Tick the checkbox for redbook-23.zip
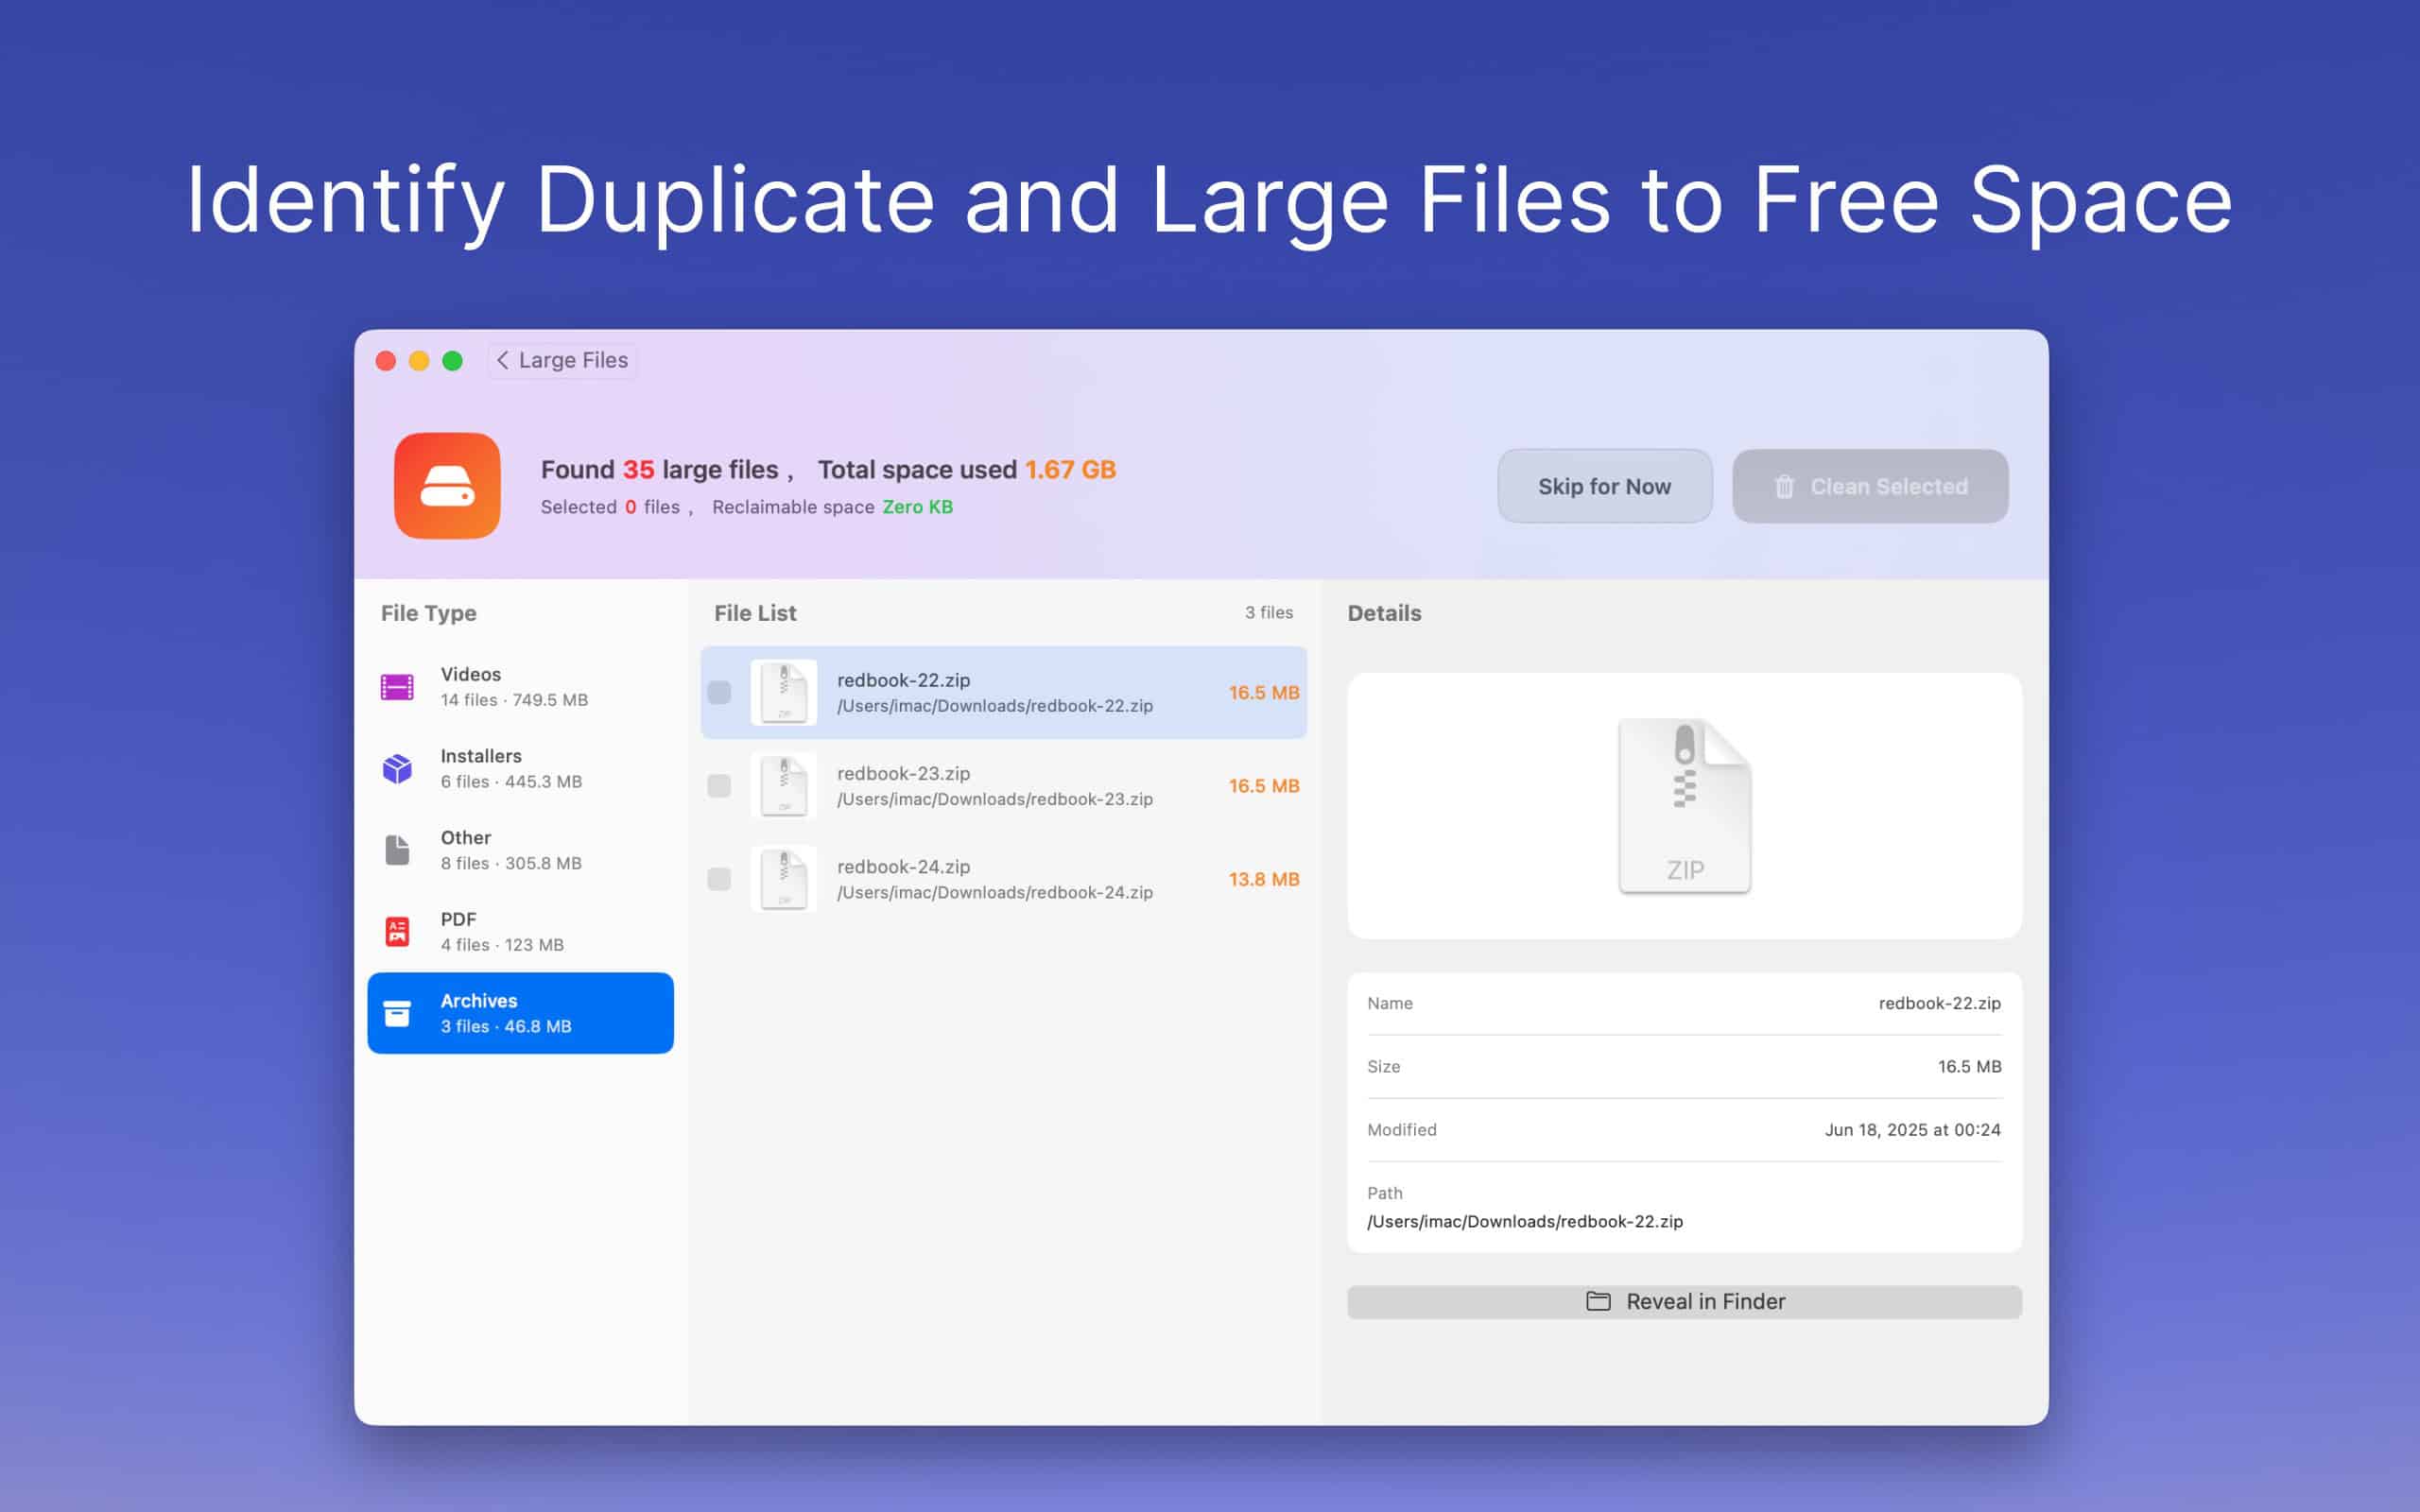The width and height of the screenshot is (2420, 1512). coord(719,786)
